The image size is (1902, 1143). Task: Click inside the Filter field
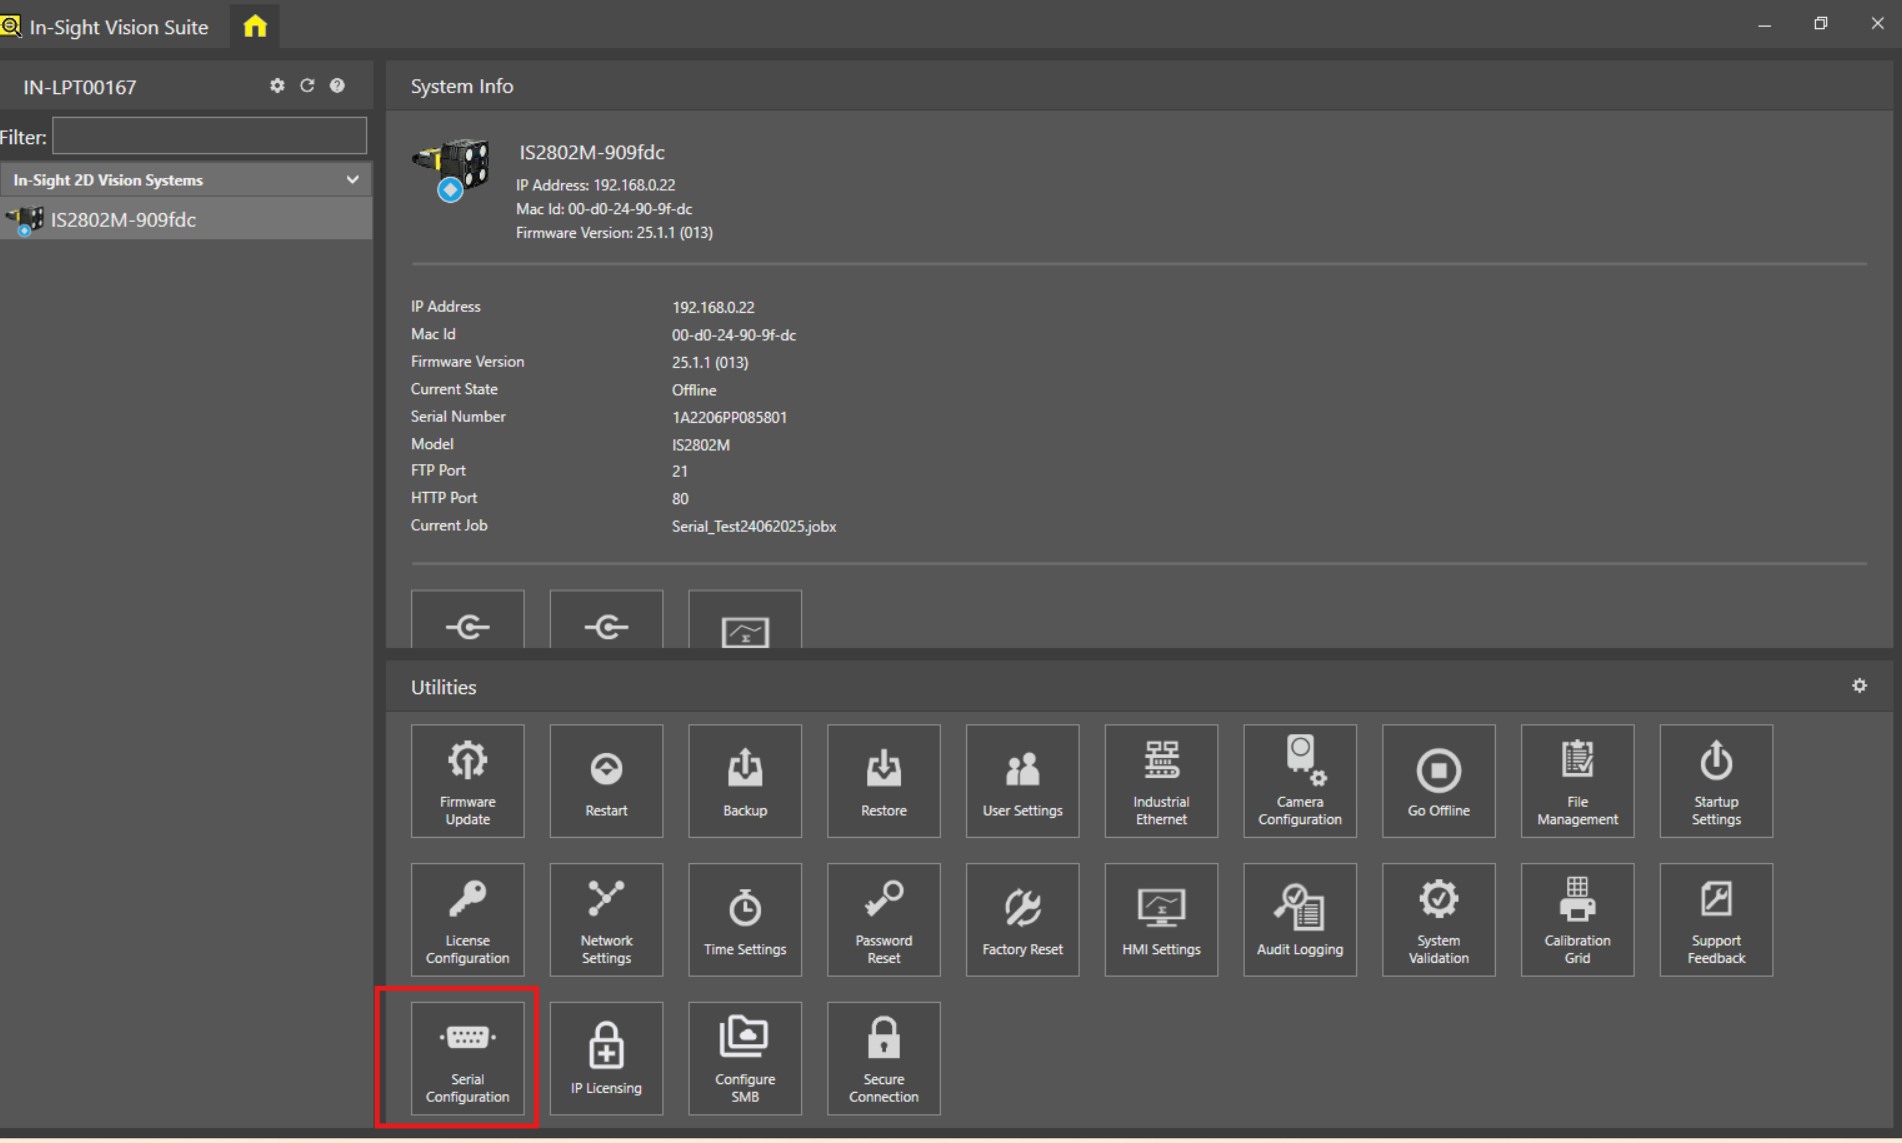pos(208,136)
